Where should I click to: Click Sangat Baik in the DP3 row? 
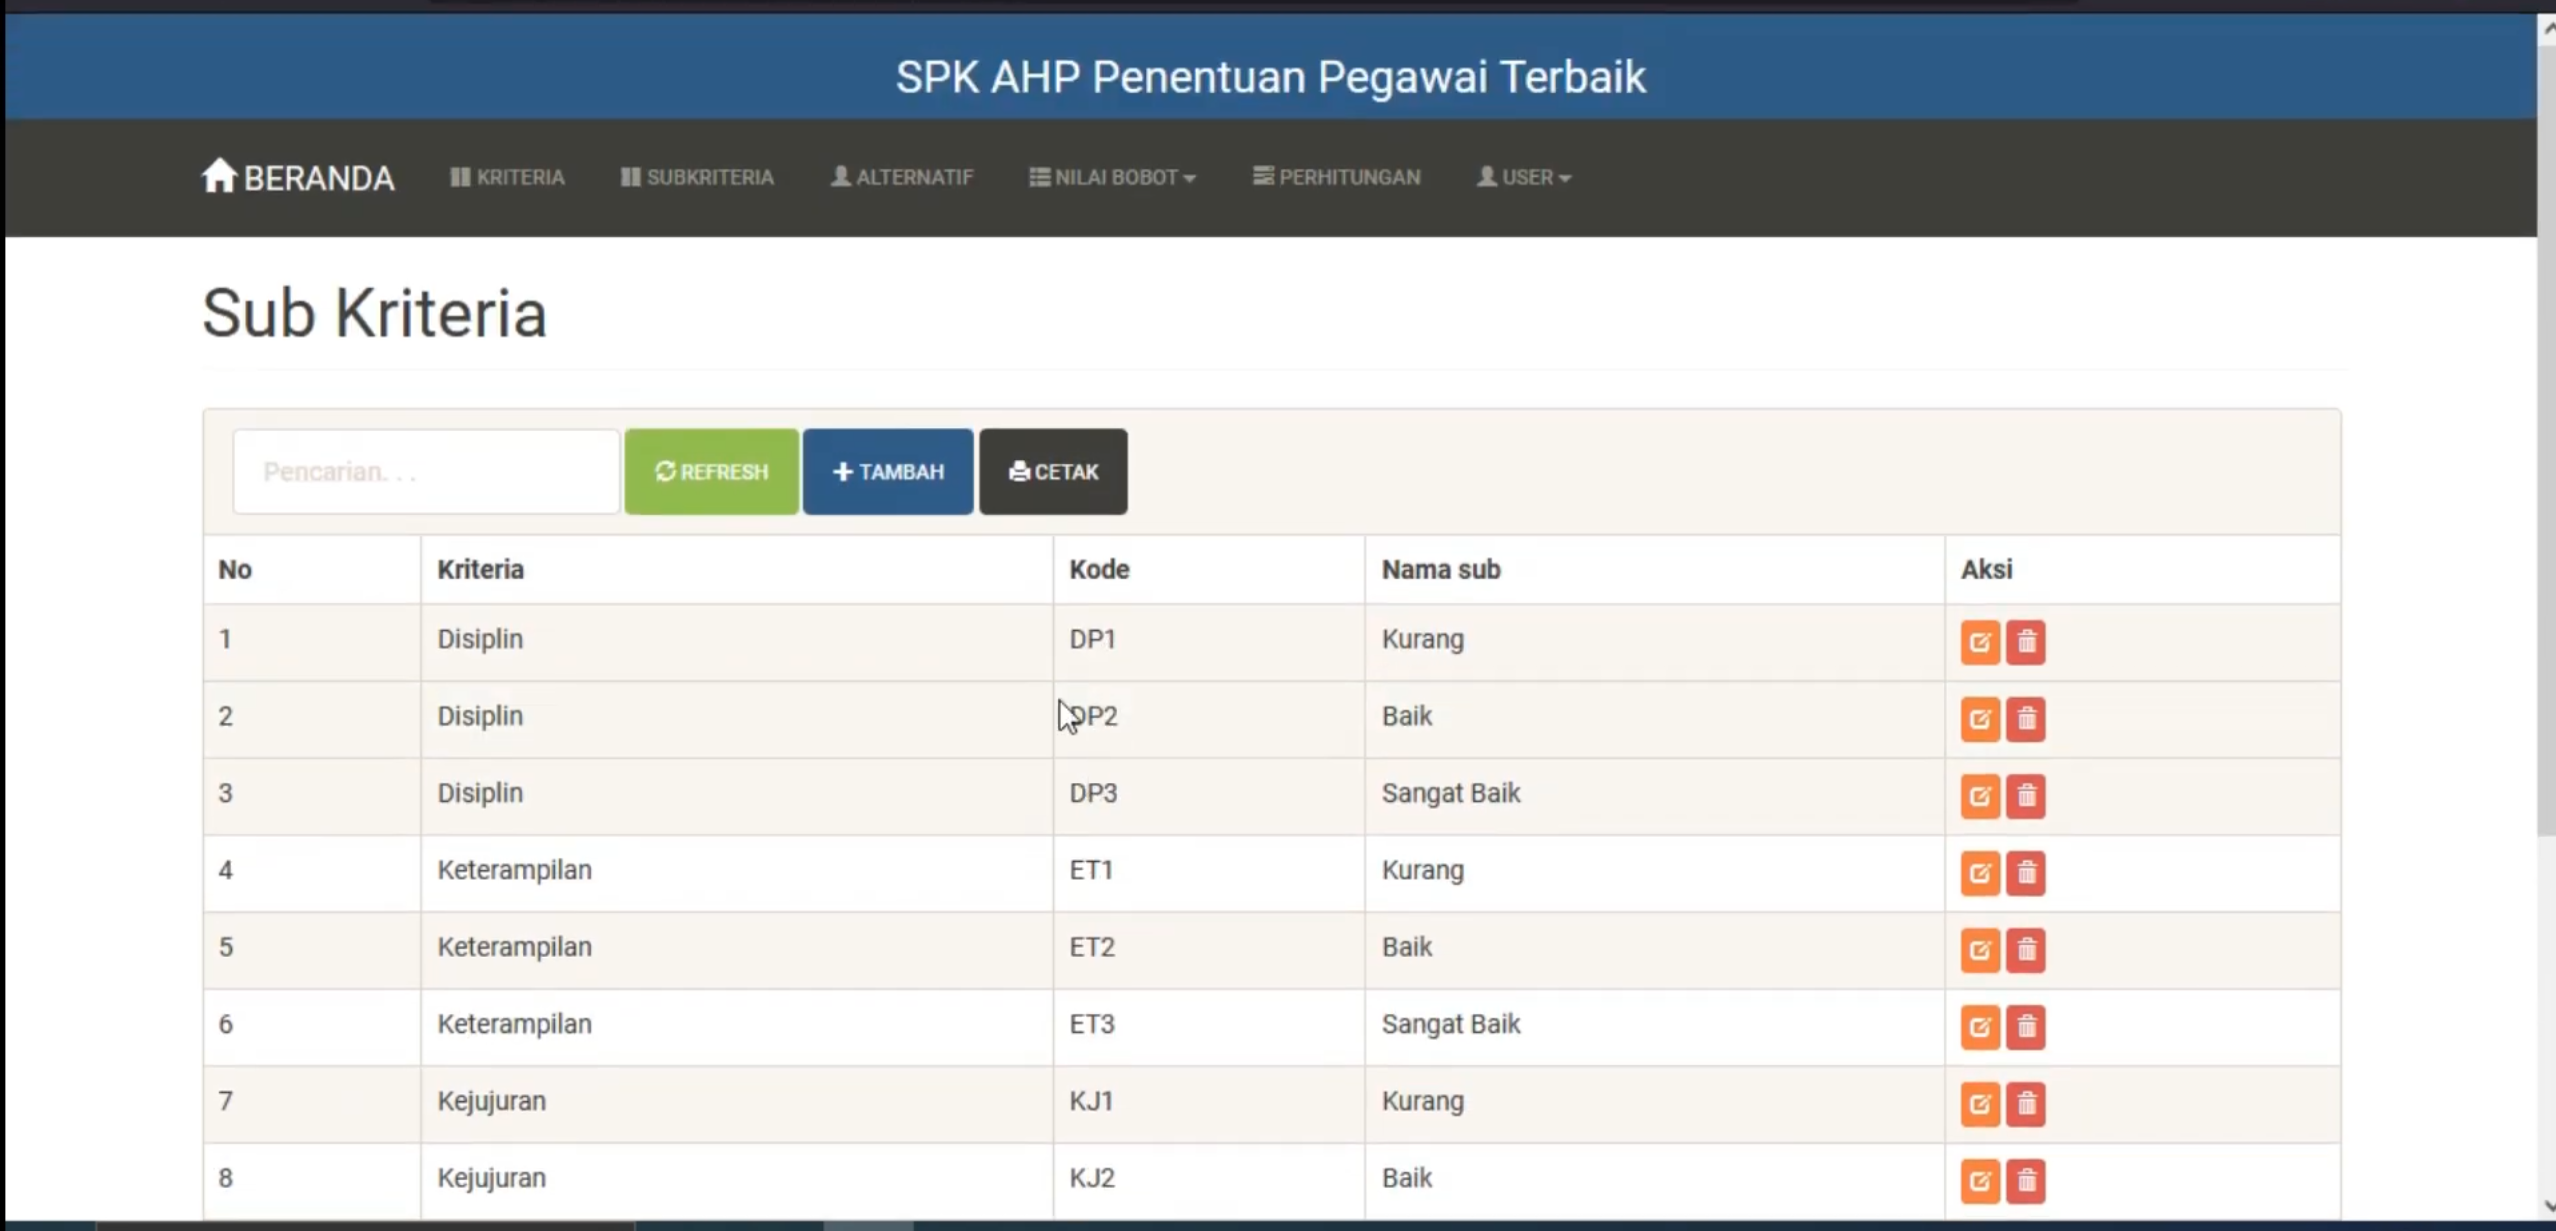tap(1451, 793)
